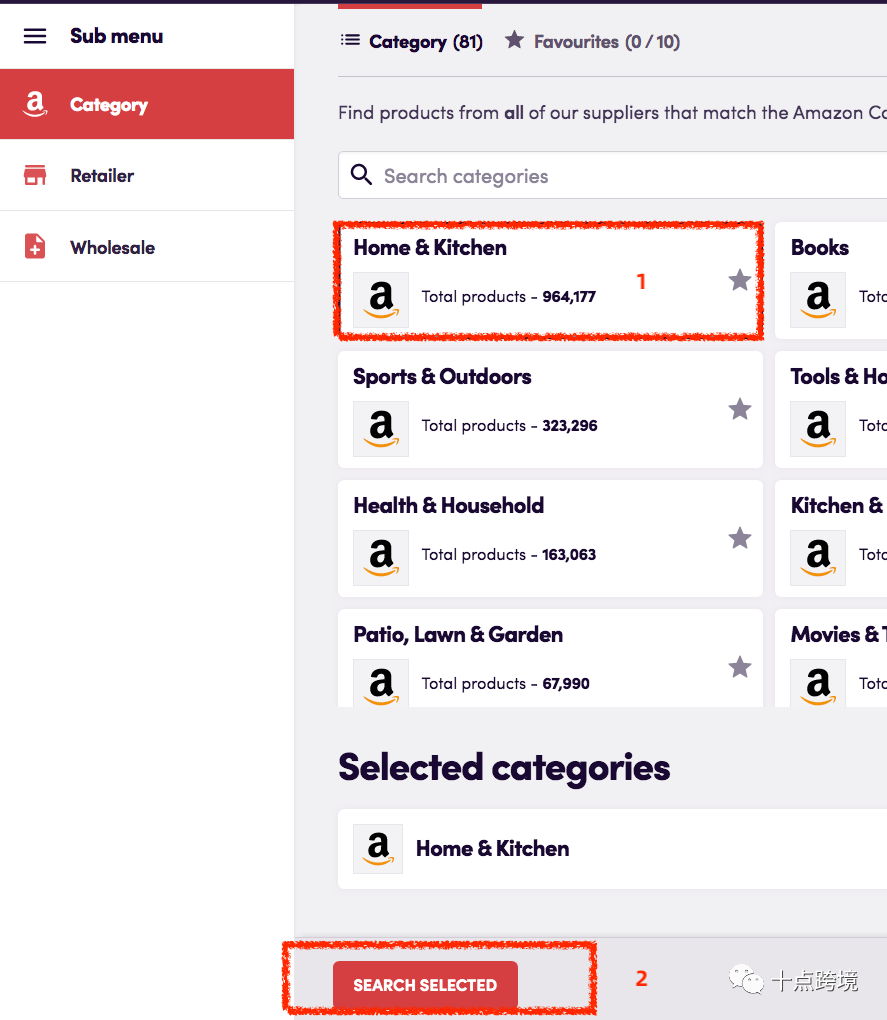Image resolution: width=887 pixels, height=1020 pixels.
Task: Click the magnifier icon in category search
Action: pyautogui.click(x=361, y=176)
